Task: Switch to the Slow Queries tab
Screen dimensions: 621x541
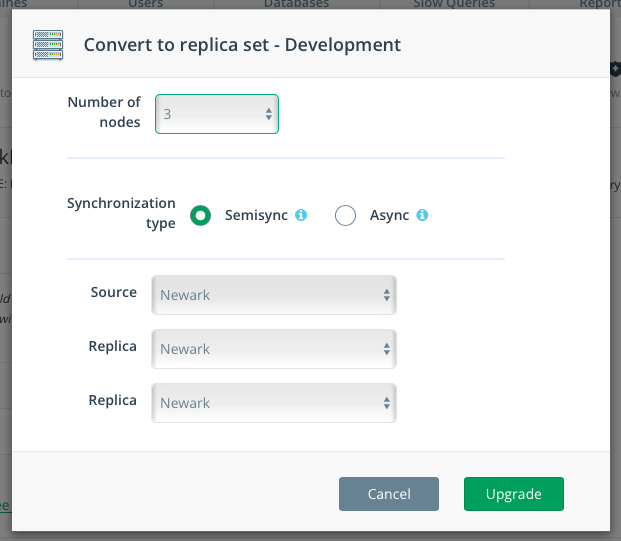Action: coord(454,4)
